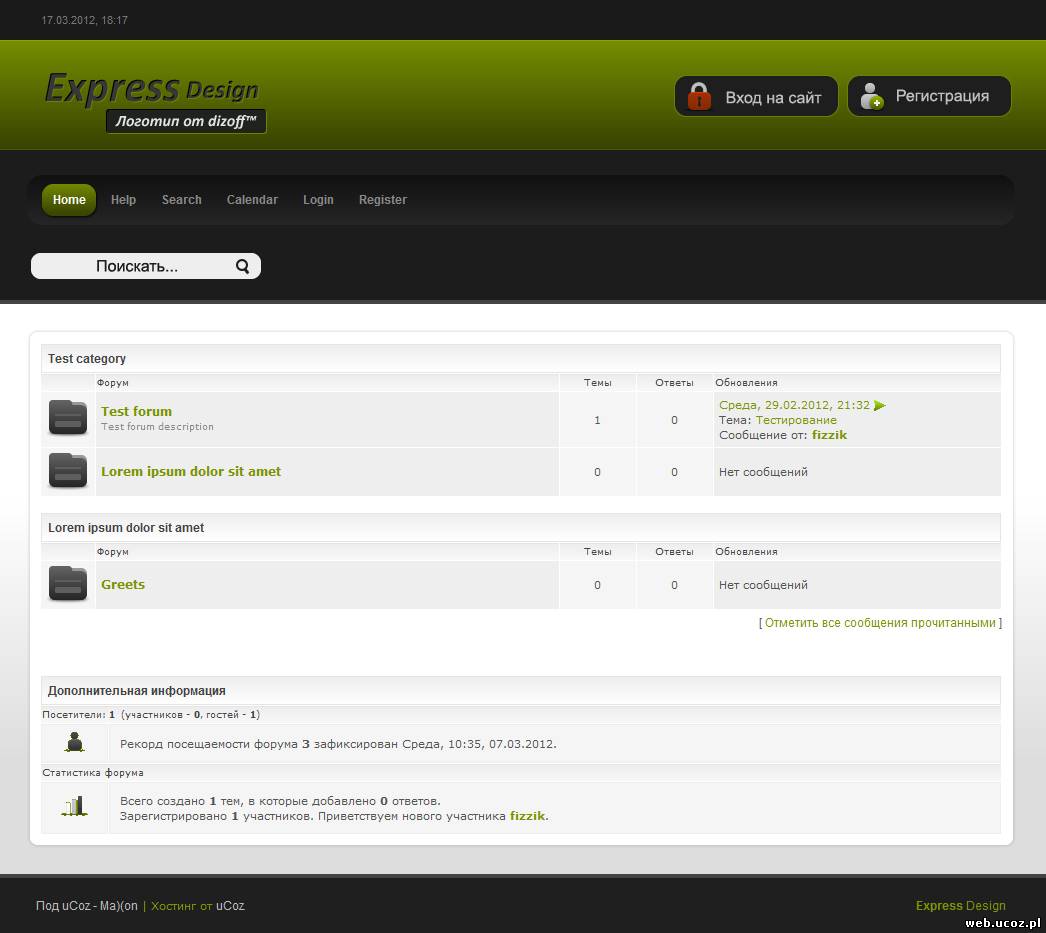The image size is (1046, 933).
Task: Click green arrow after last post date
Action: coord(880,405)
